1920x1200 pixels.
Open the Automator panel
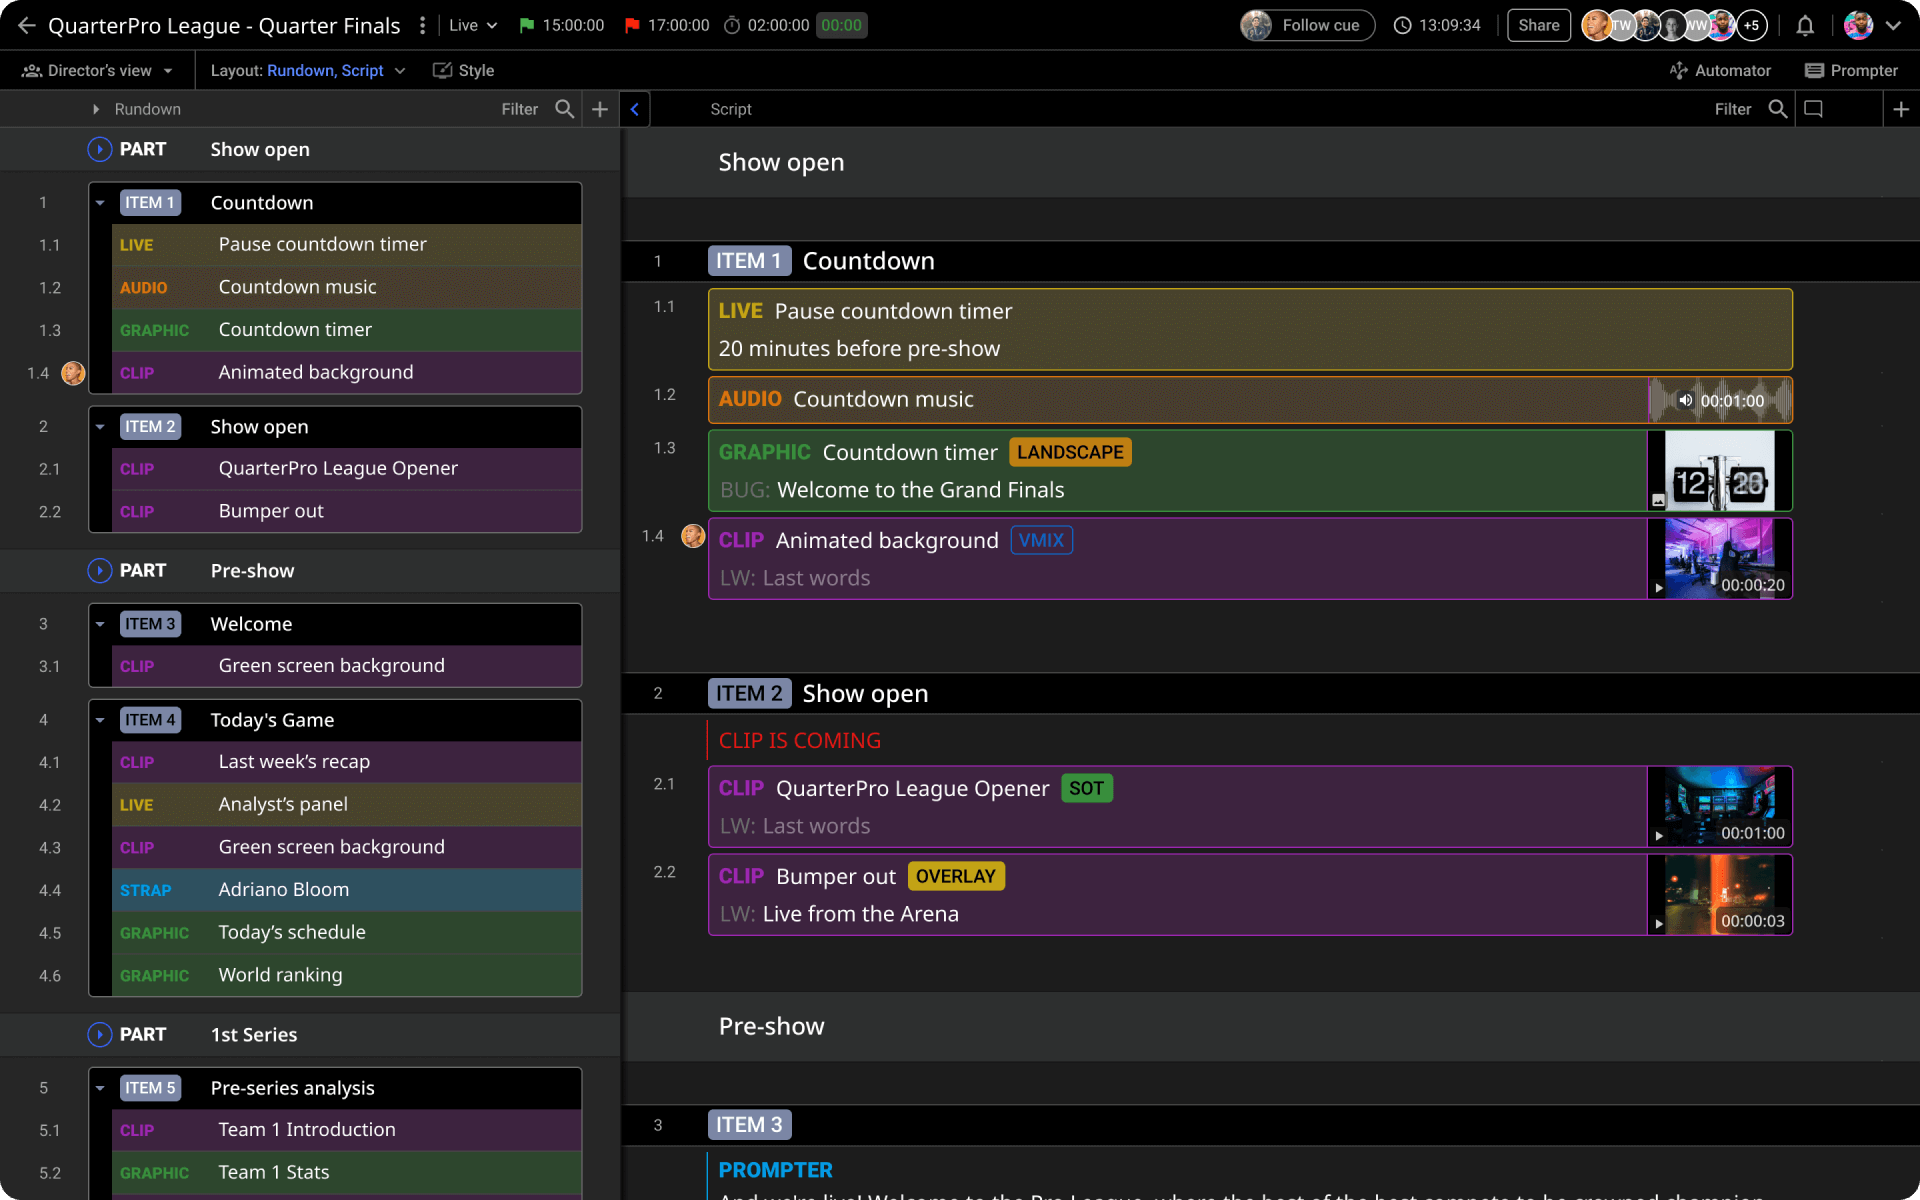click(1720, 70)
